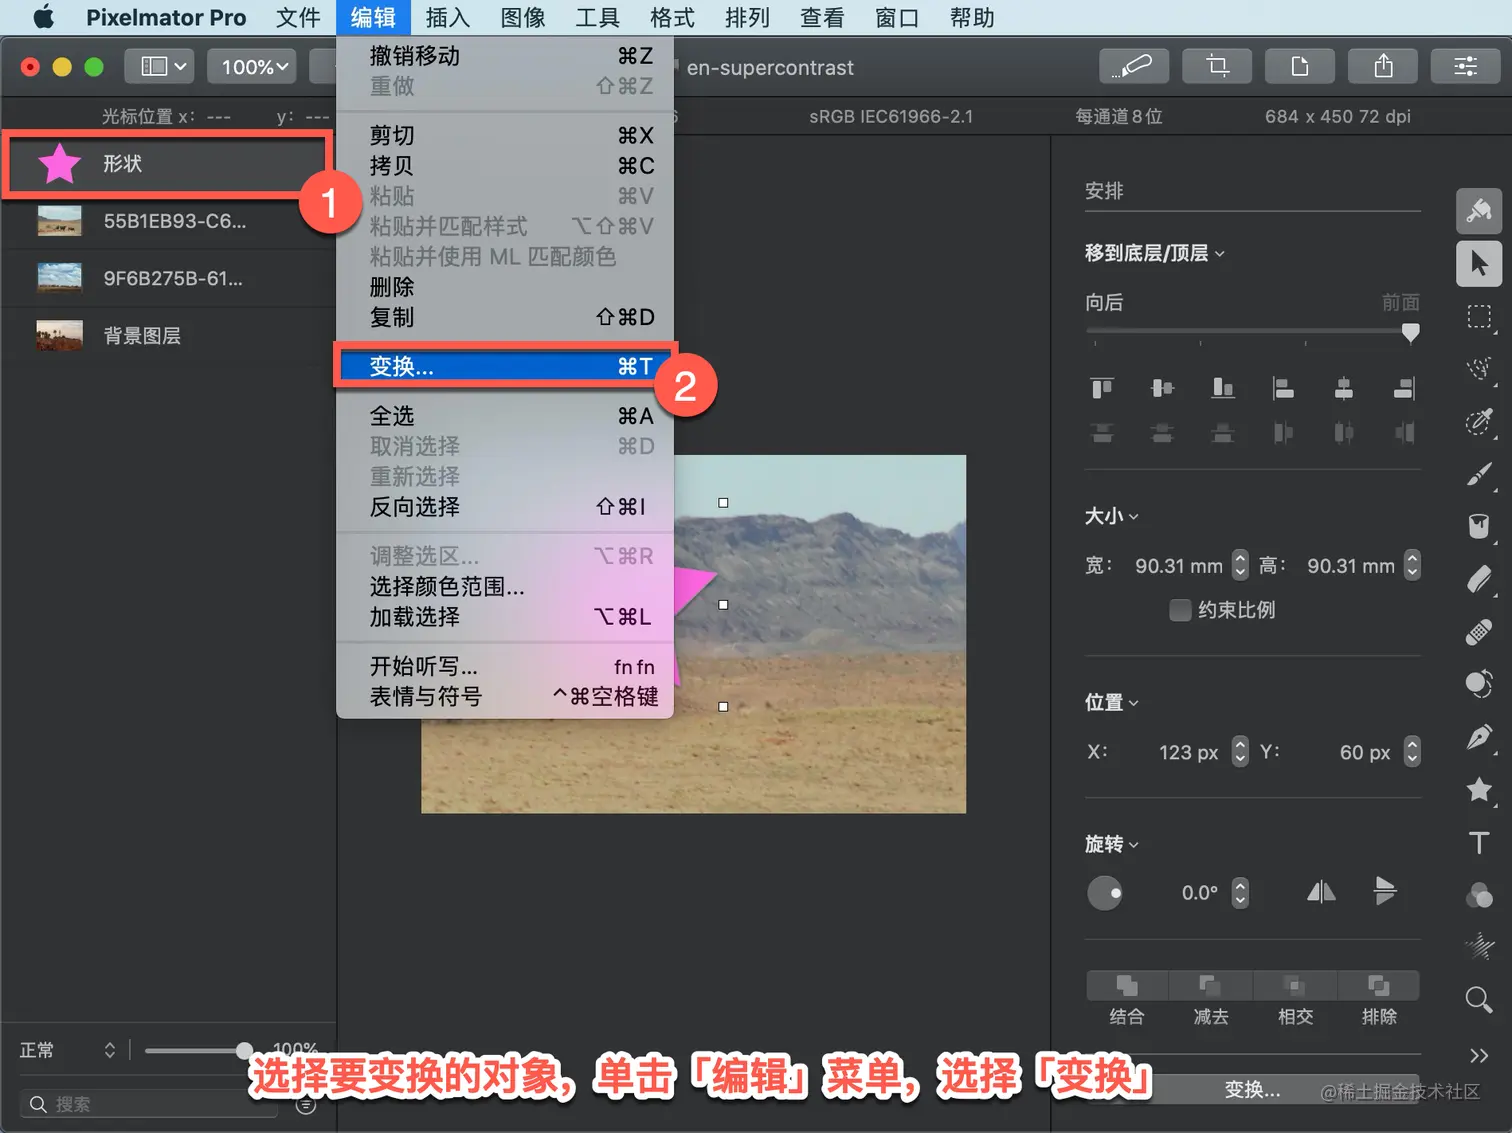Viewport: 1512px width, 1133px height.
Task: Select the Paint brush tool
Action: [x=1479, y=474]
